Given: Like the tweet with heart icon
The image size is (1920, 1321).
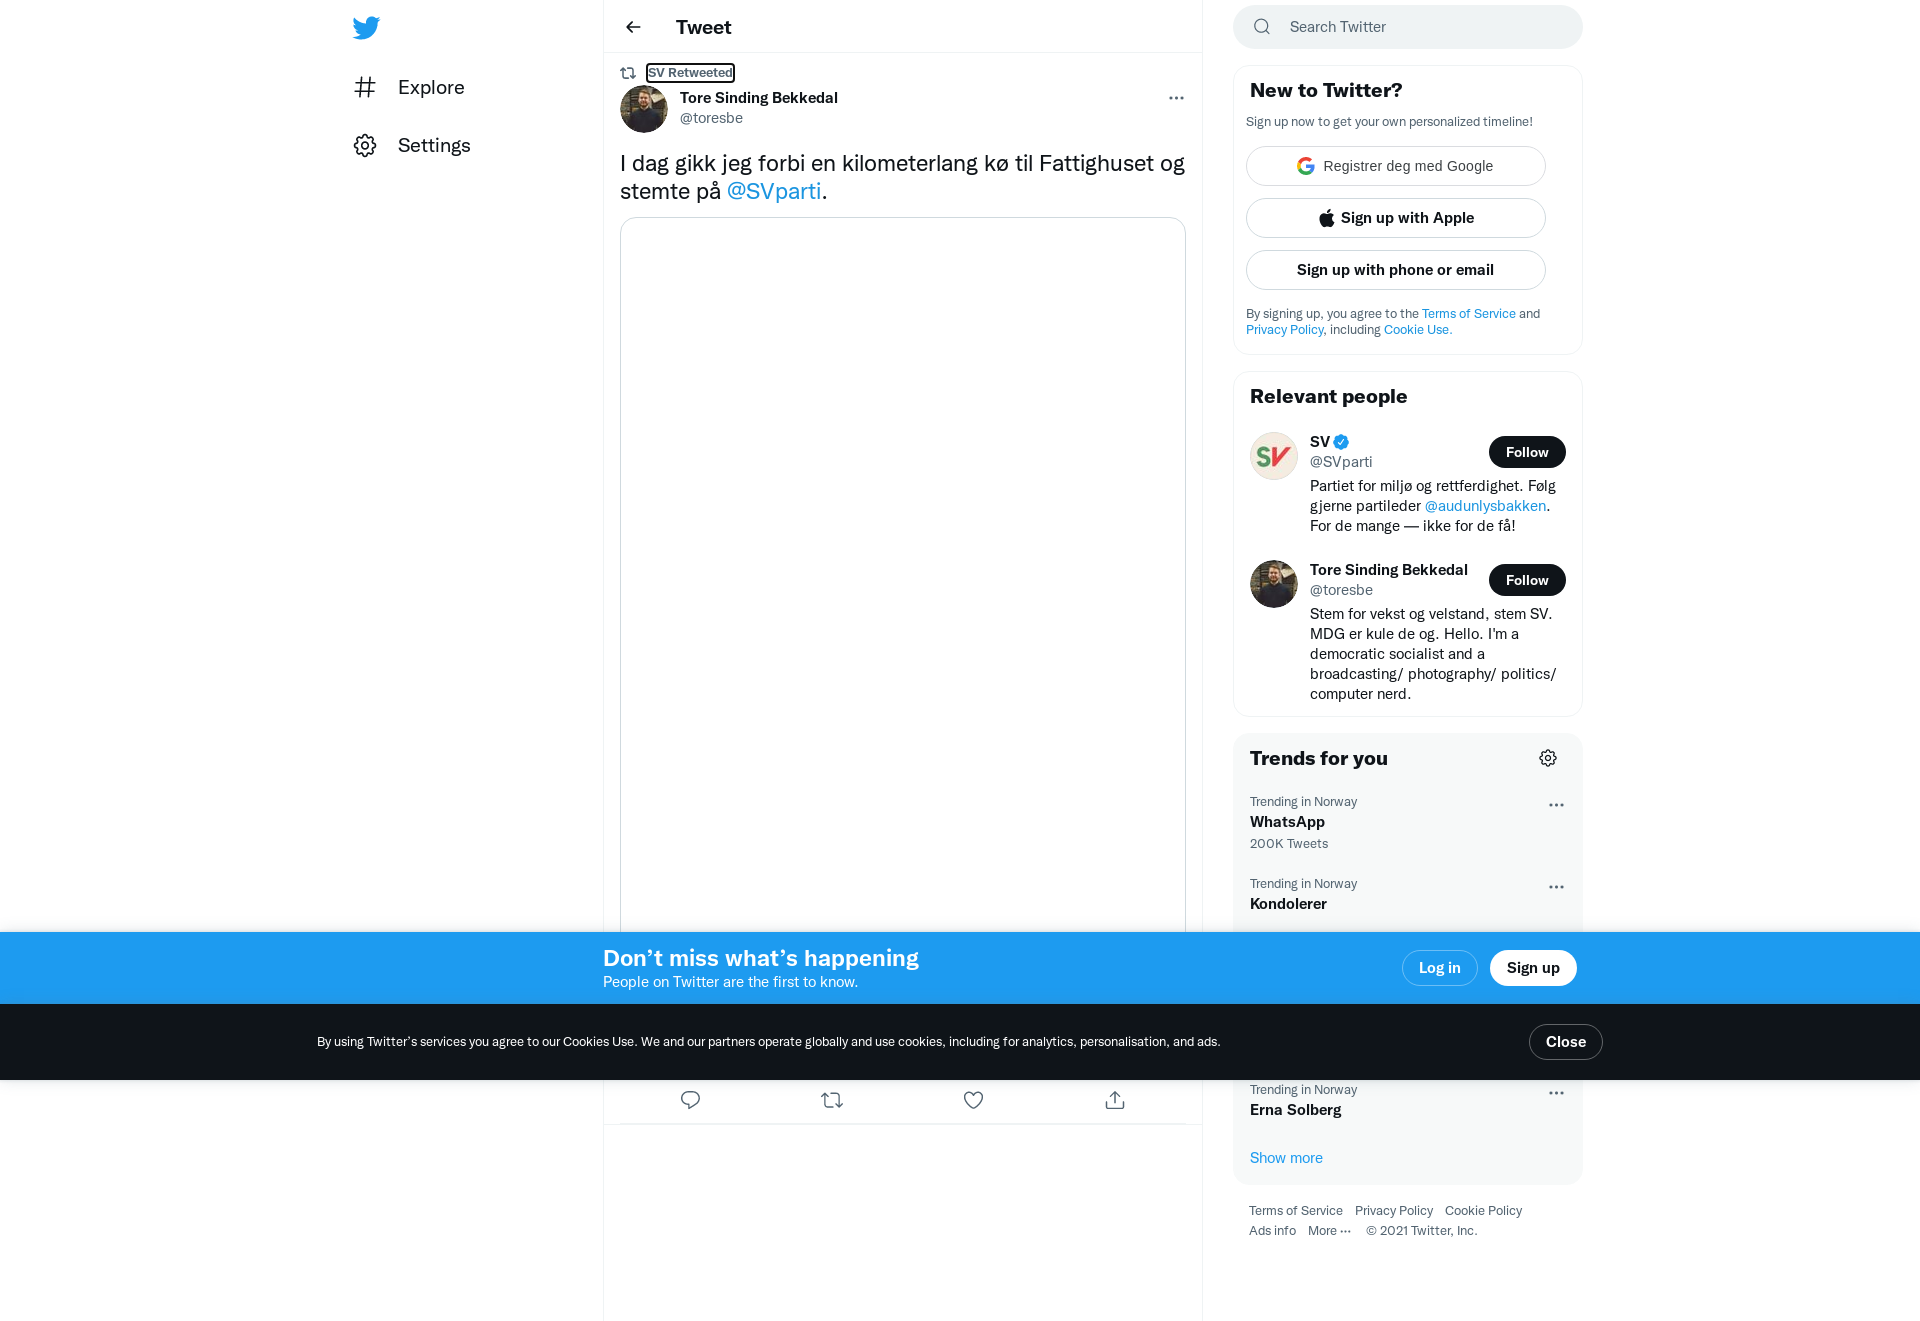Looking at the screenshot, I should pyautogui.click(x=973, y=1100).
